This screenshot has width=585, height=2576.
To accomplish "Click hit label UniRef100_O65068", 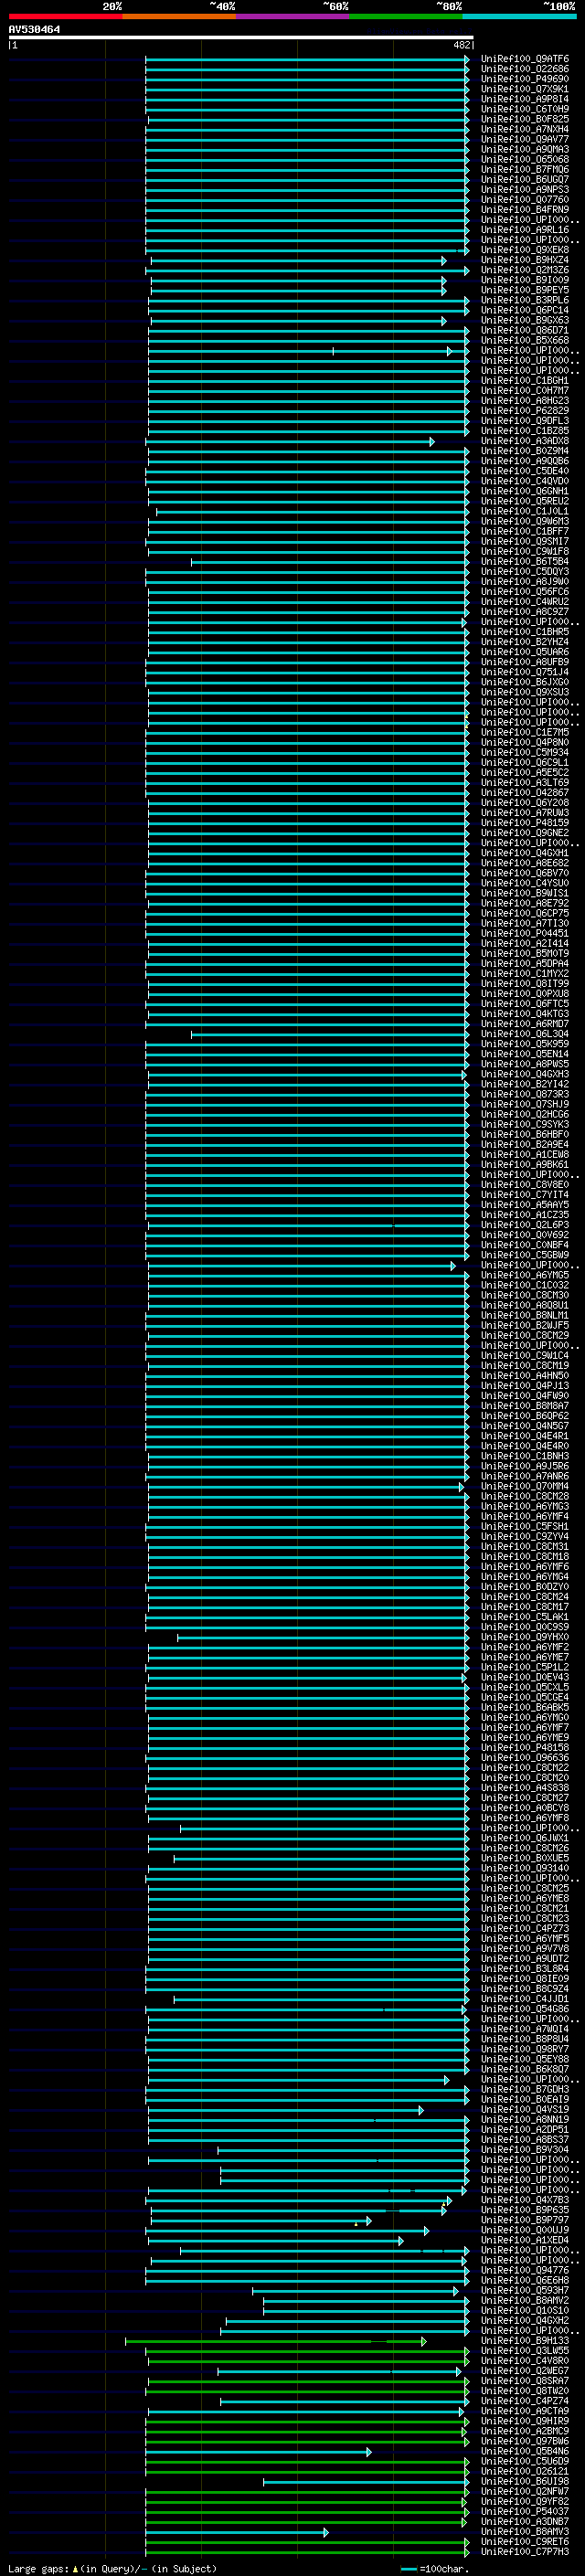I will point(525,160).
